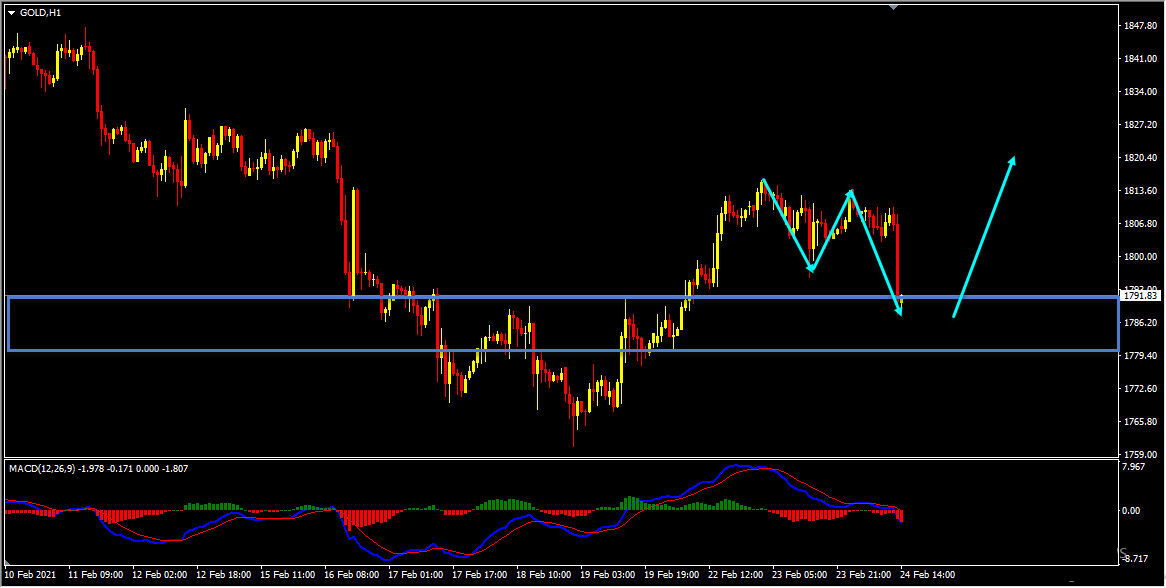Image resolution: width=1166 pixels, height=588 pixels.
Task: Click the 12 Feb 02:00 time label
Action: [x=158, y=575]
